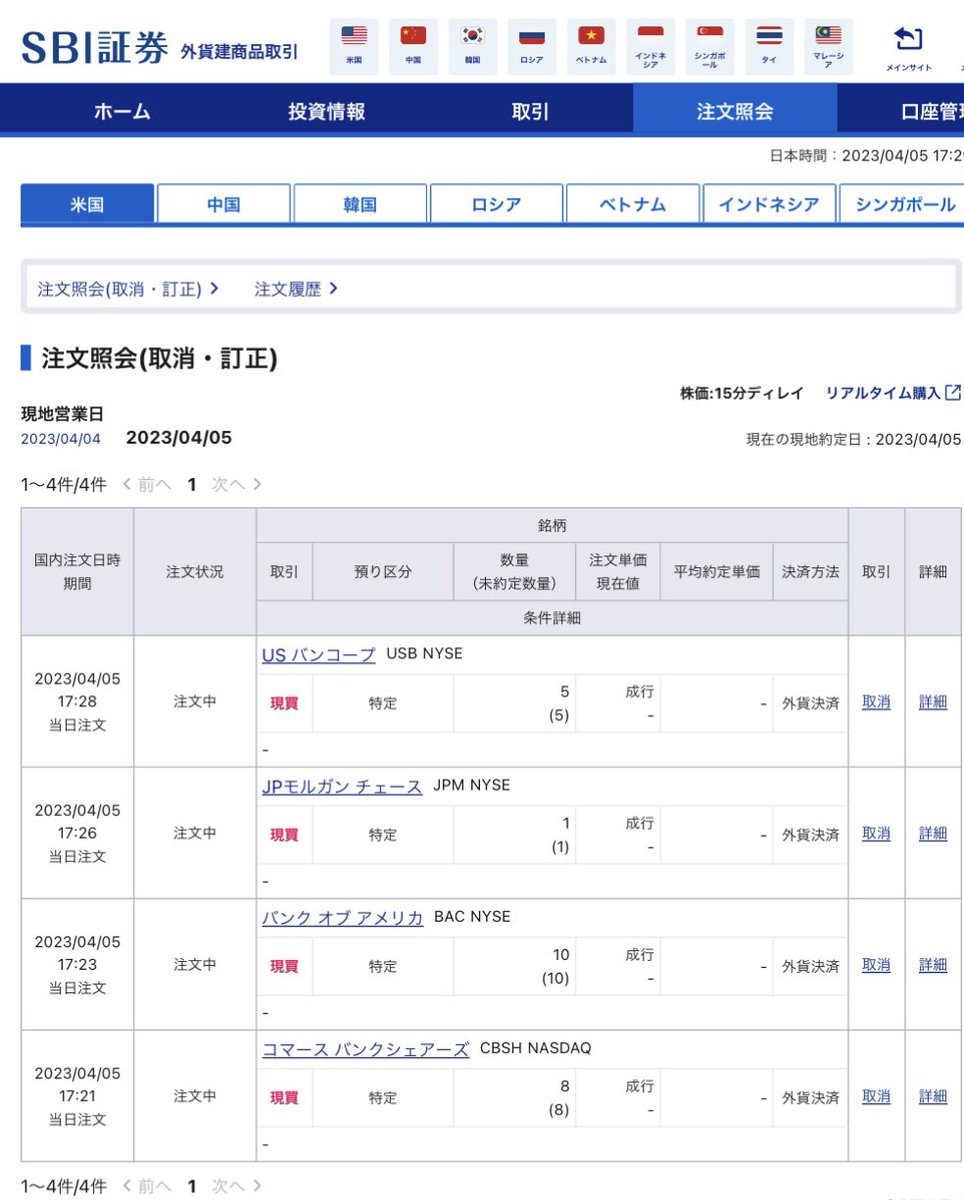
Task: Select the Malaysia flag icon
Action: tap(828, 46)
